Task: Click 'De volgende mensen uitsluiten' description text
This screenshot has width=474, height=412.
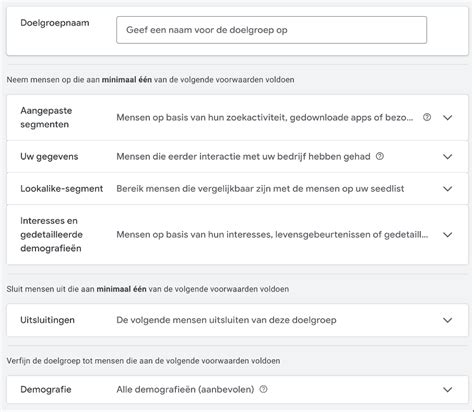Action: pos(226,320)
